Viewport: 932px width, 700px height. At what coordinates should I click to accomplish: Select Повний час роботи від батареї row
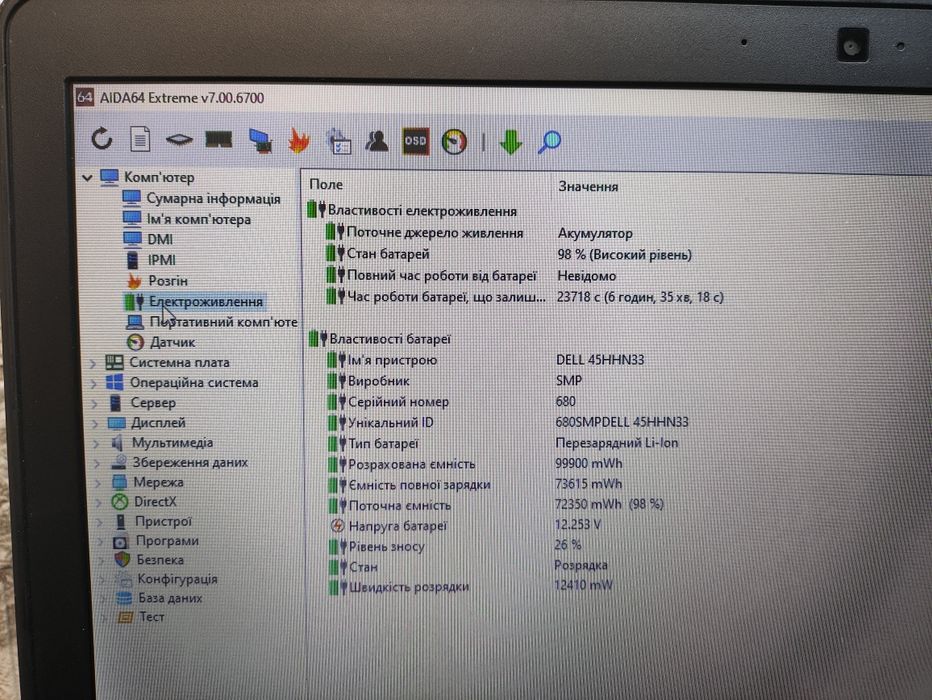click(x=471, y=276)
